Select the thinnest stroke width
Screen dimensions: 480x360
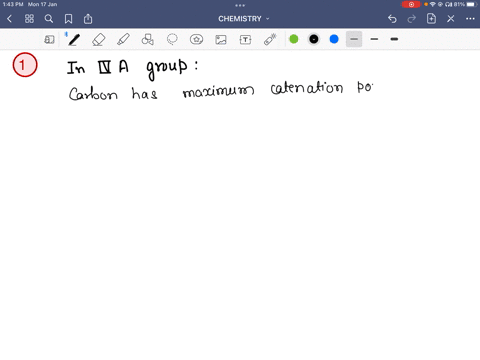pos(354,39)
